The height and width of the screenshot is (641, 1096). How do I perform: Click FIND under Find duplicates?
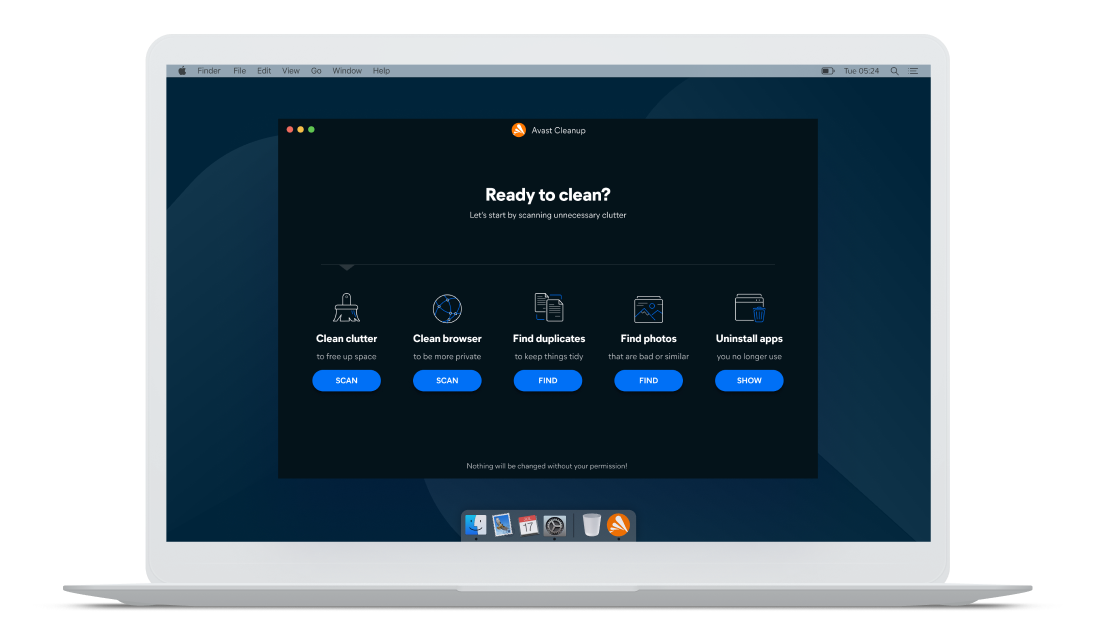(x=548, y=380)
